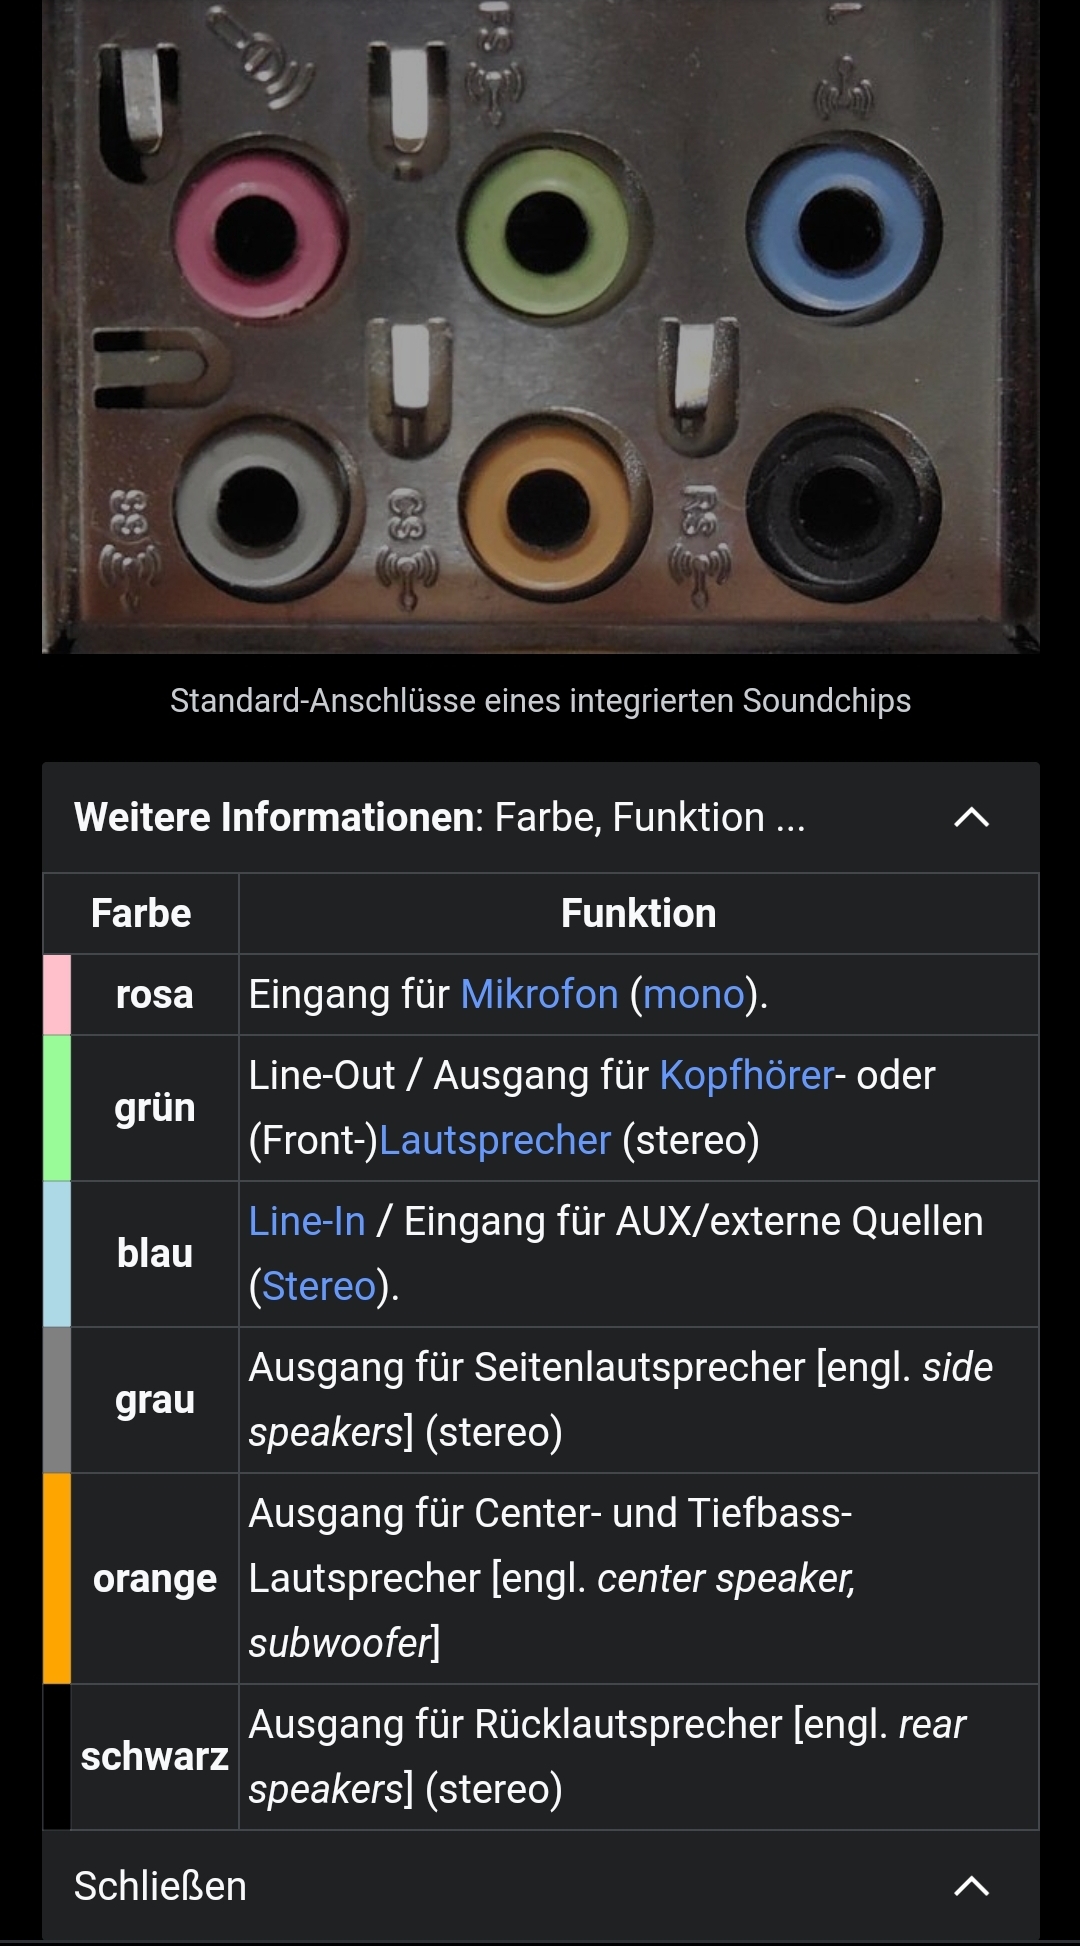Click the 'Farbe' column header
1080x1946 pixels.
pos(141,913)
